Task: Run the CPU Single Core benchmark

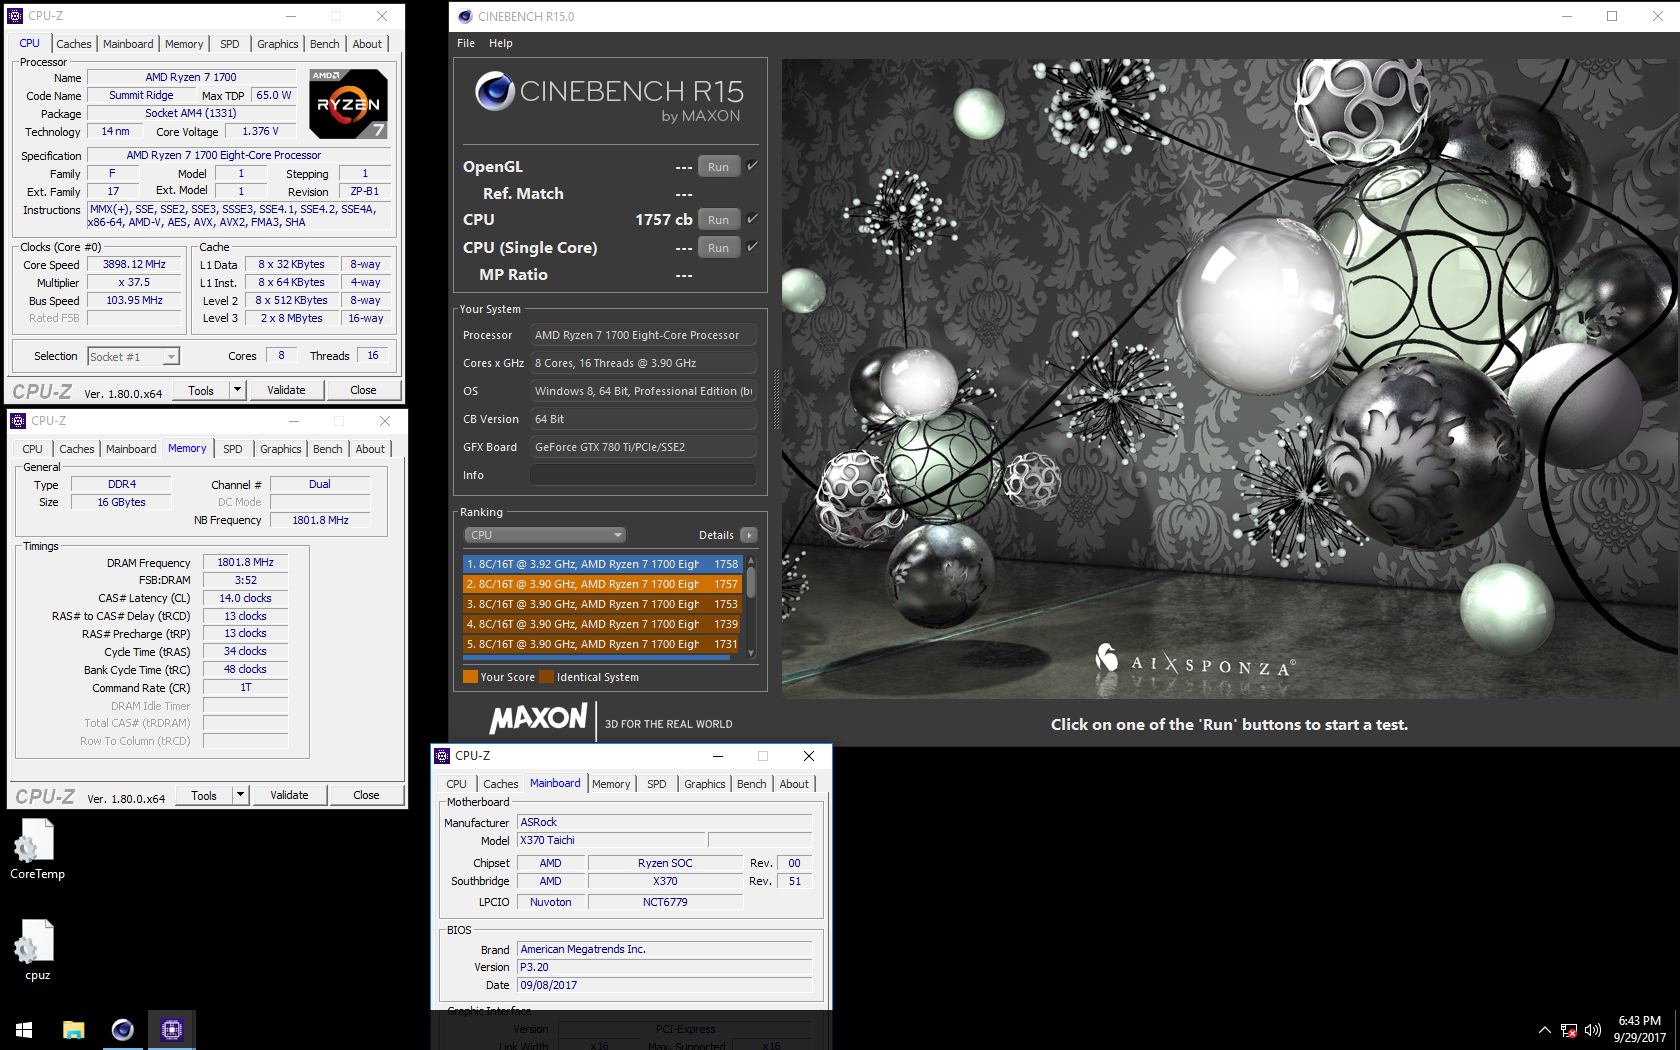Action: 719,248
